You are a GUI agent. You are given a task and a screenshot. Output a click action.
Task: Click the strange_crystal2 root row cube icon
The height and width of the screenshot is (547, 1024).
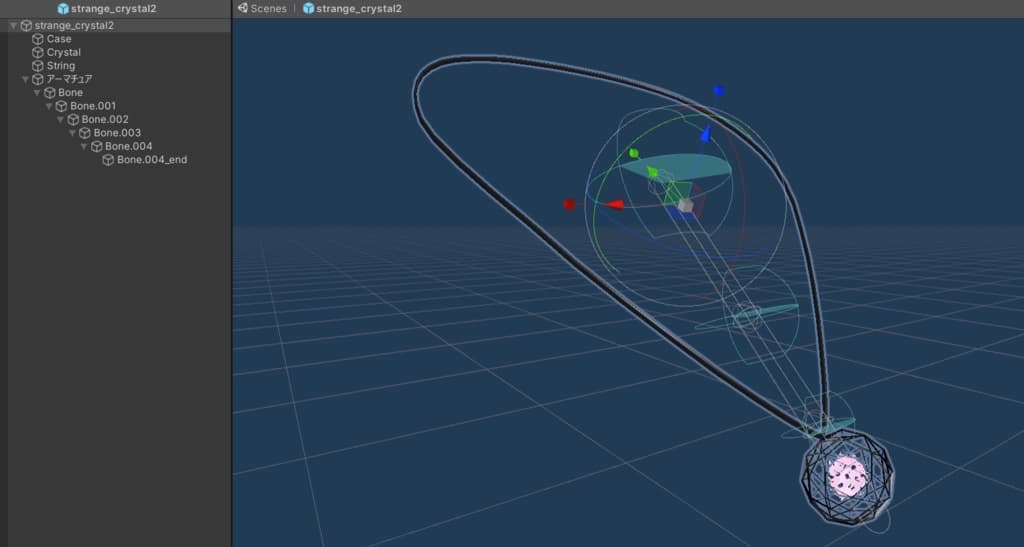tap(26, 25)
